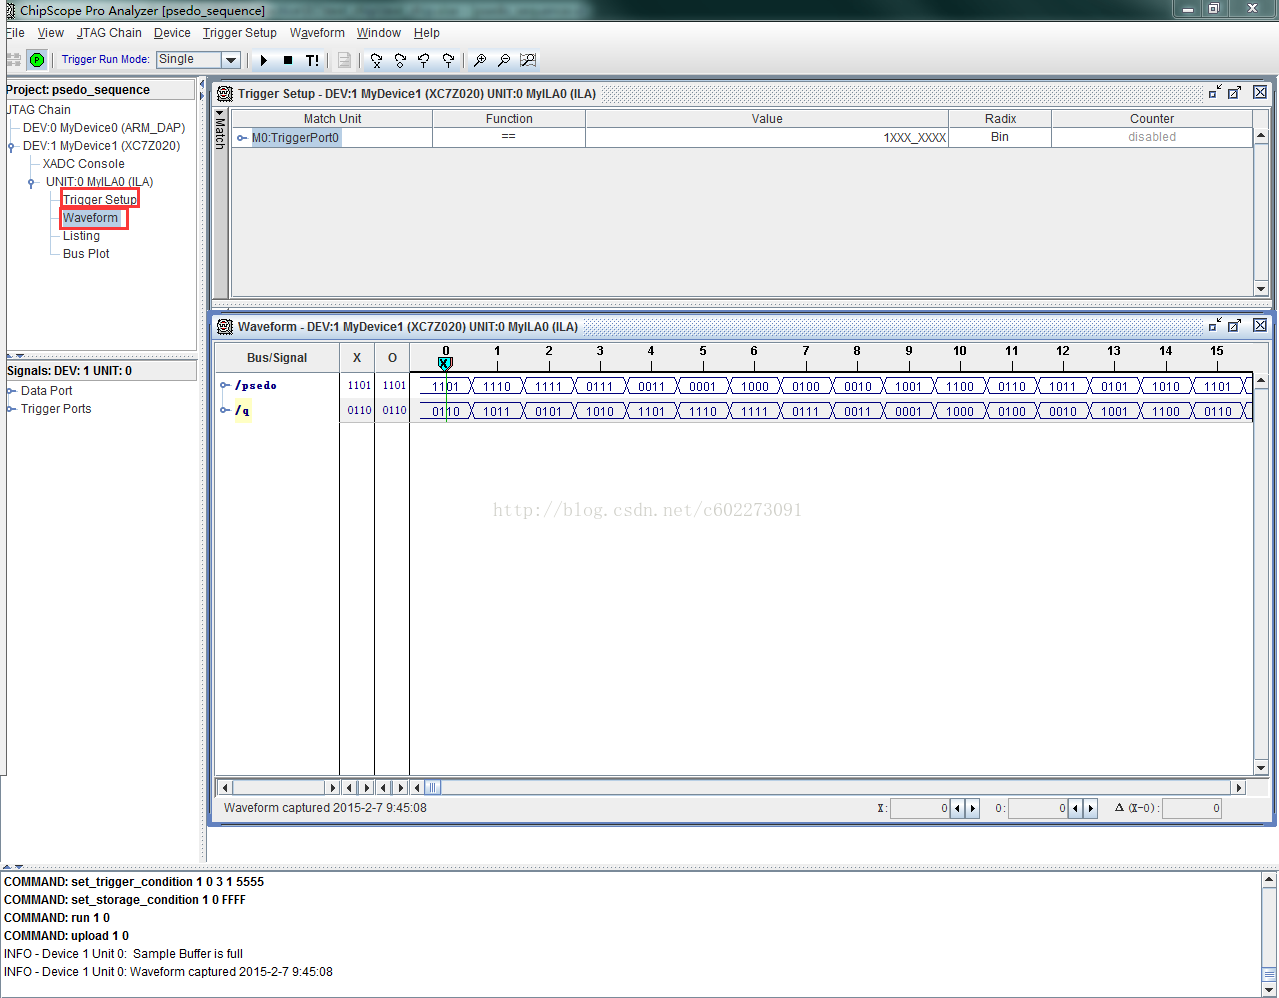
Task: Select Listing in the project tree
Action: click(x=81, y=236)
